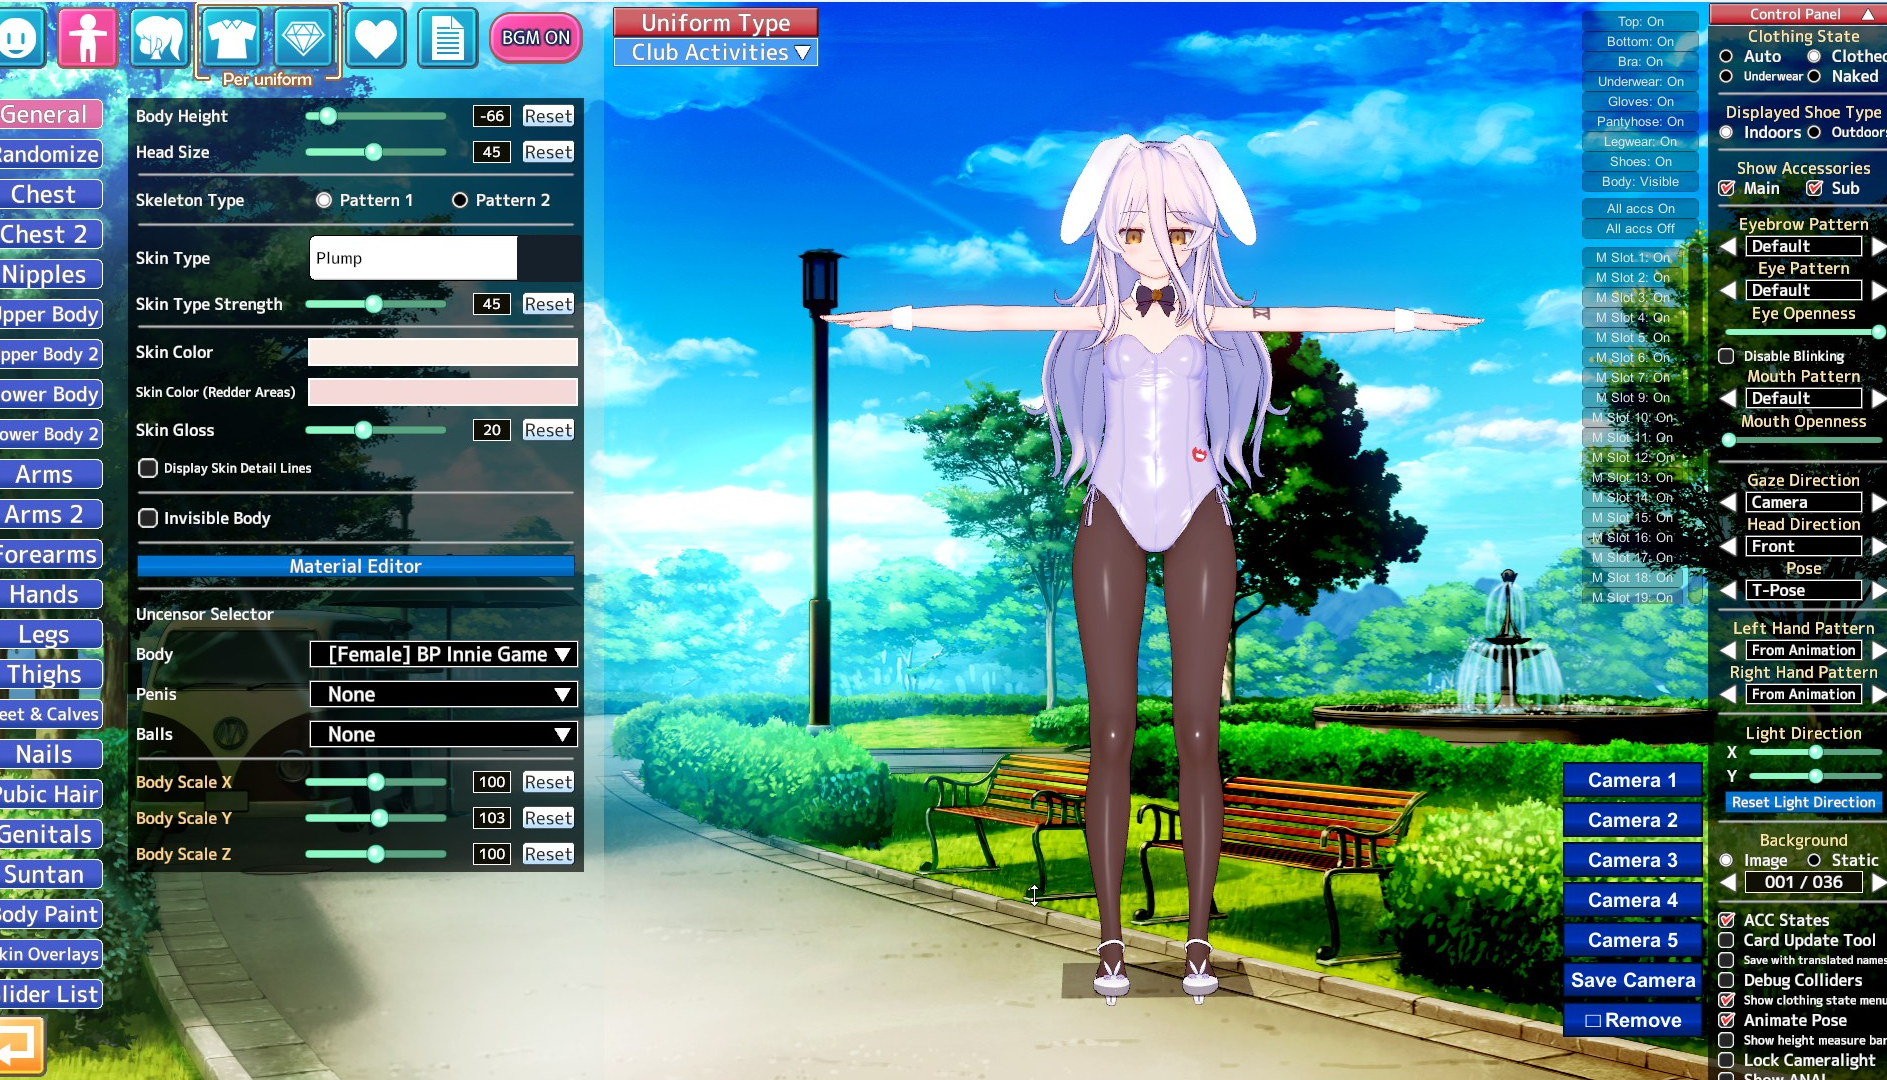Open the Skin Color swatch

[443, 352]
